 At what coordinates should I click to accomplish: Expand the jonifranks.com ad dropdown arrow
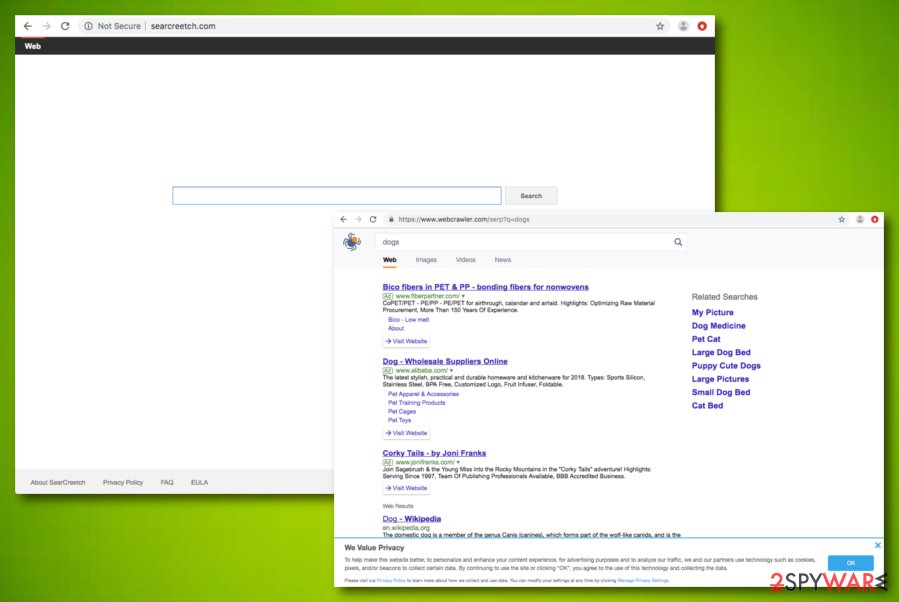(458, 462)
